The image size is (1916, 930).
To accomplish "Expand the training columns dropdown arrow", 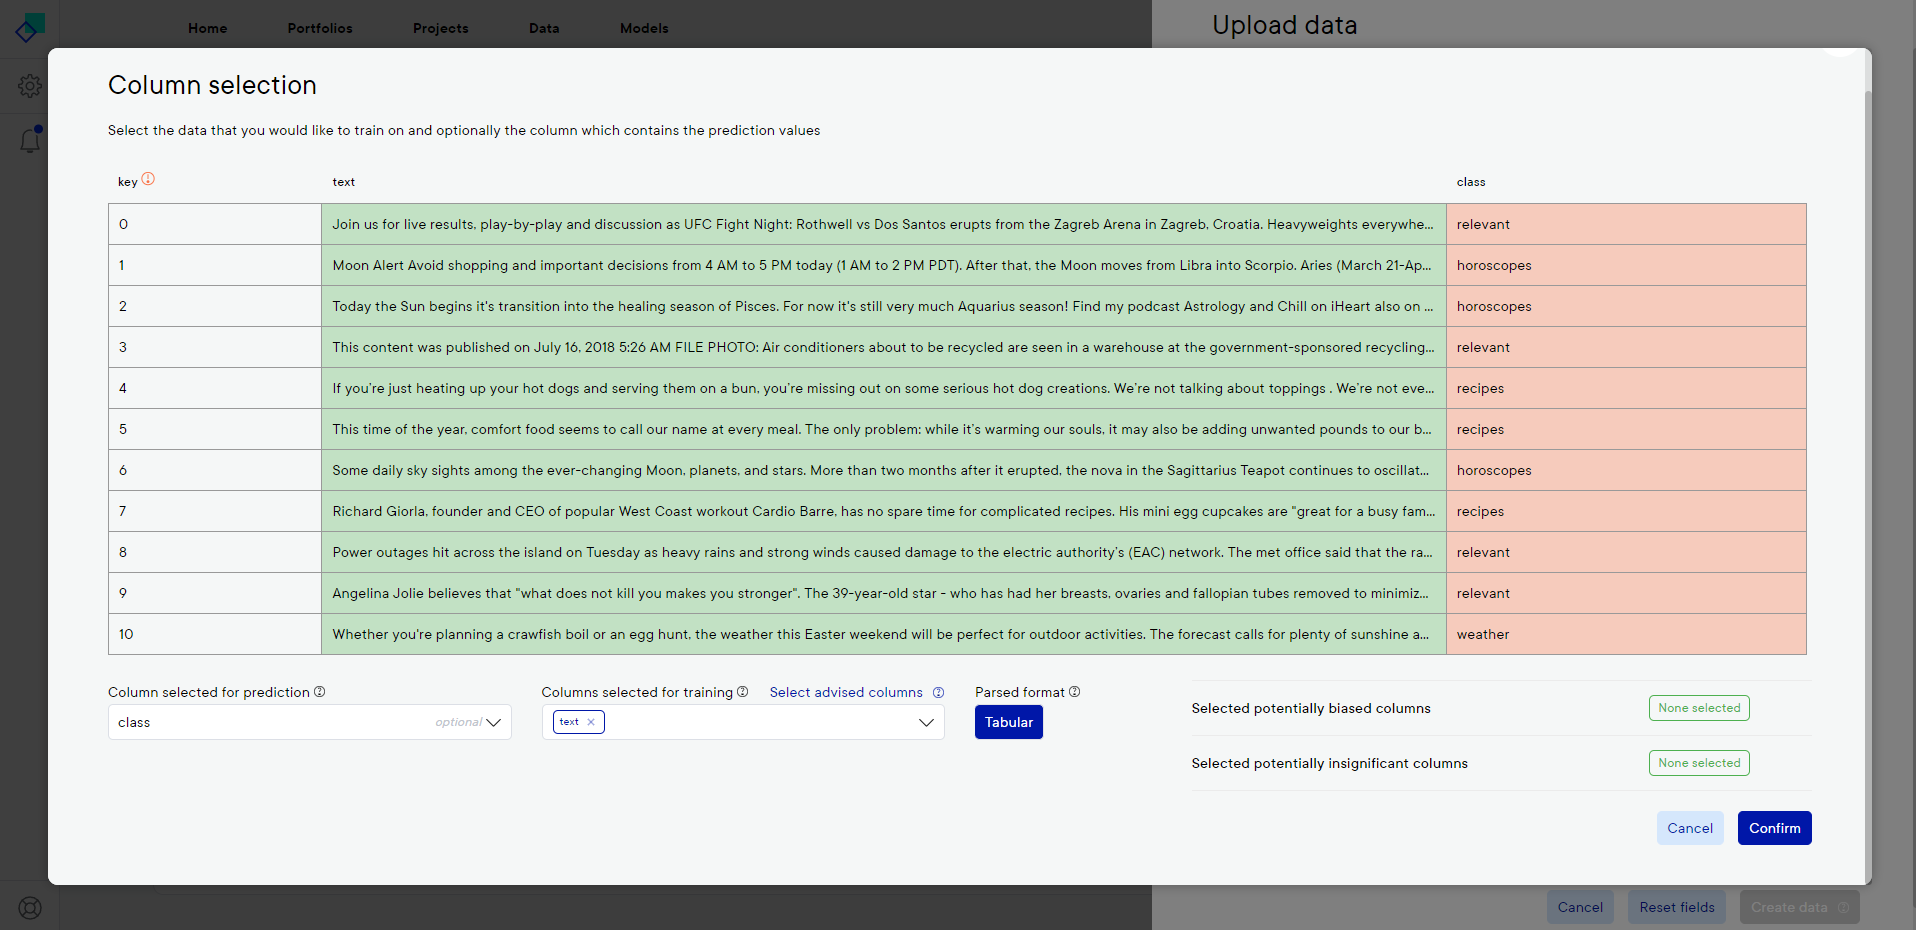I will [926, 722].
